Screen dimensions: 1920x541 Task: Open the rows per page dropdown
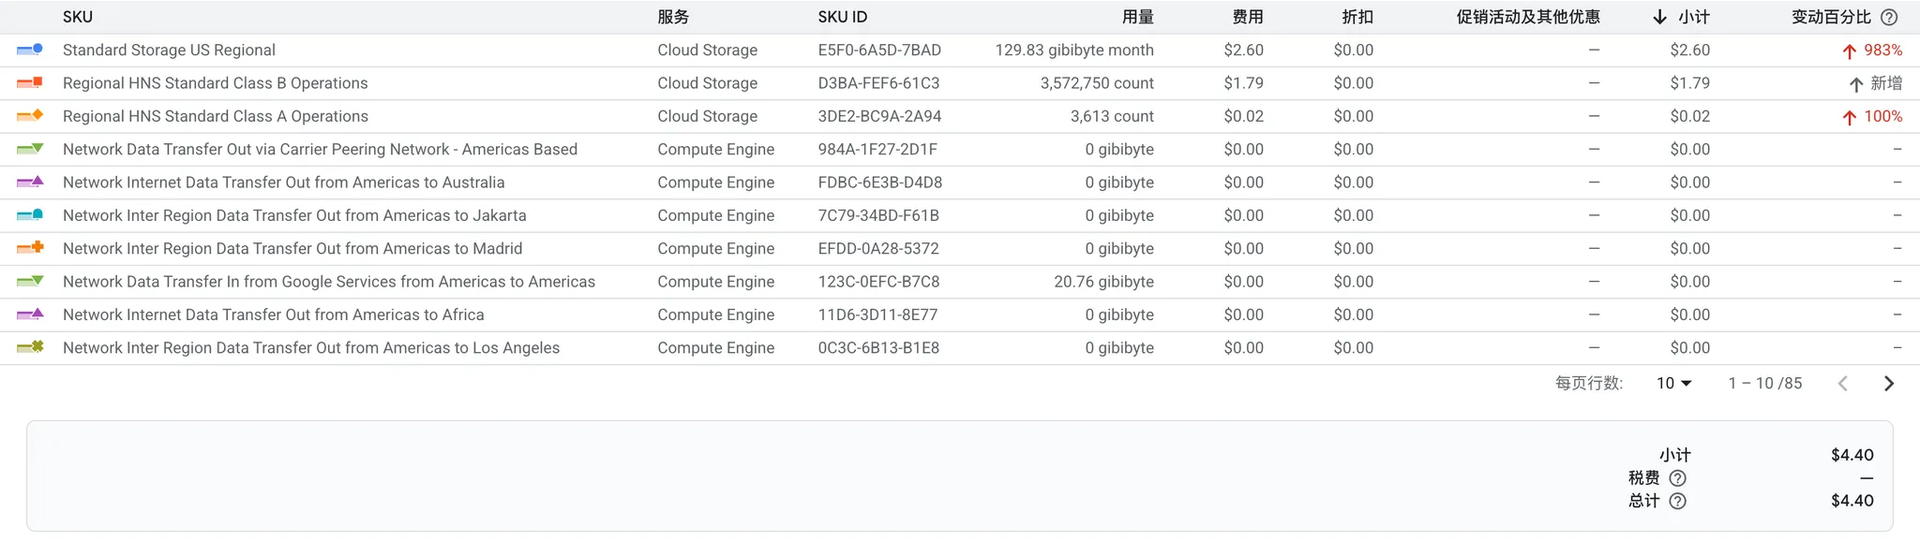pos(1673,384)
